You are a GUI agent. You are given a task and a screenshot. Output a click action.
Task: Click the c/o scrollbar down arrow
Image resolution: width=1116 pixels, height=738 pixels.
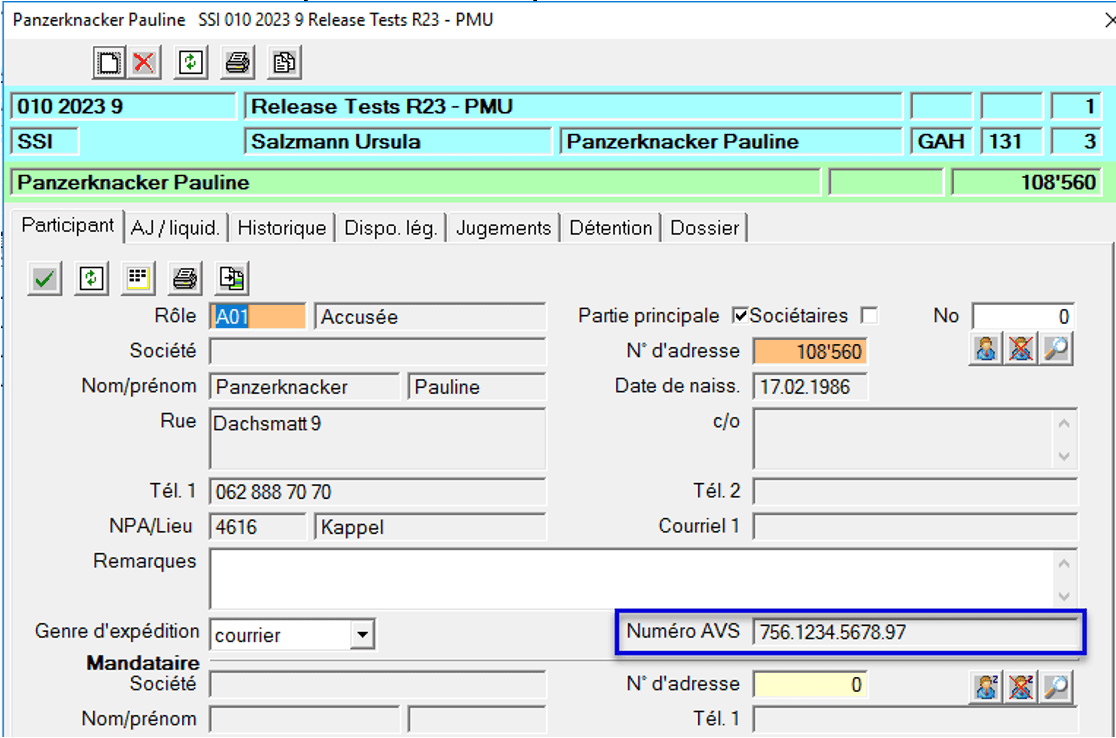pyautogui.click(x=1064, y=455)
